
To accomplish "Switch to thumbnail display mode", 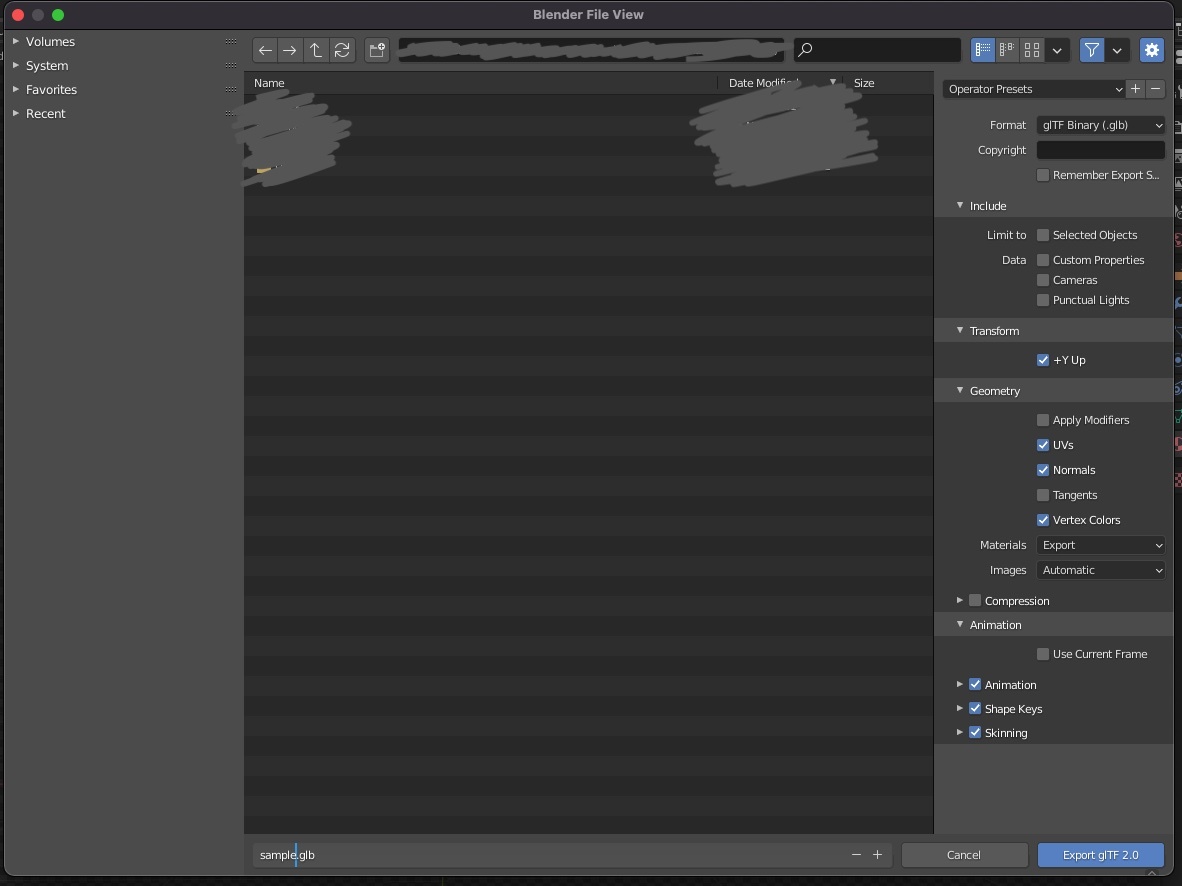I will [x=1032, y=51].
